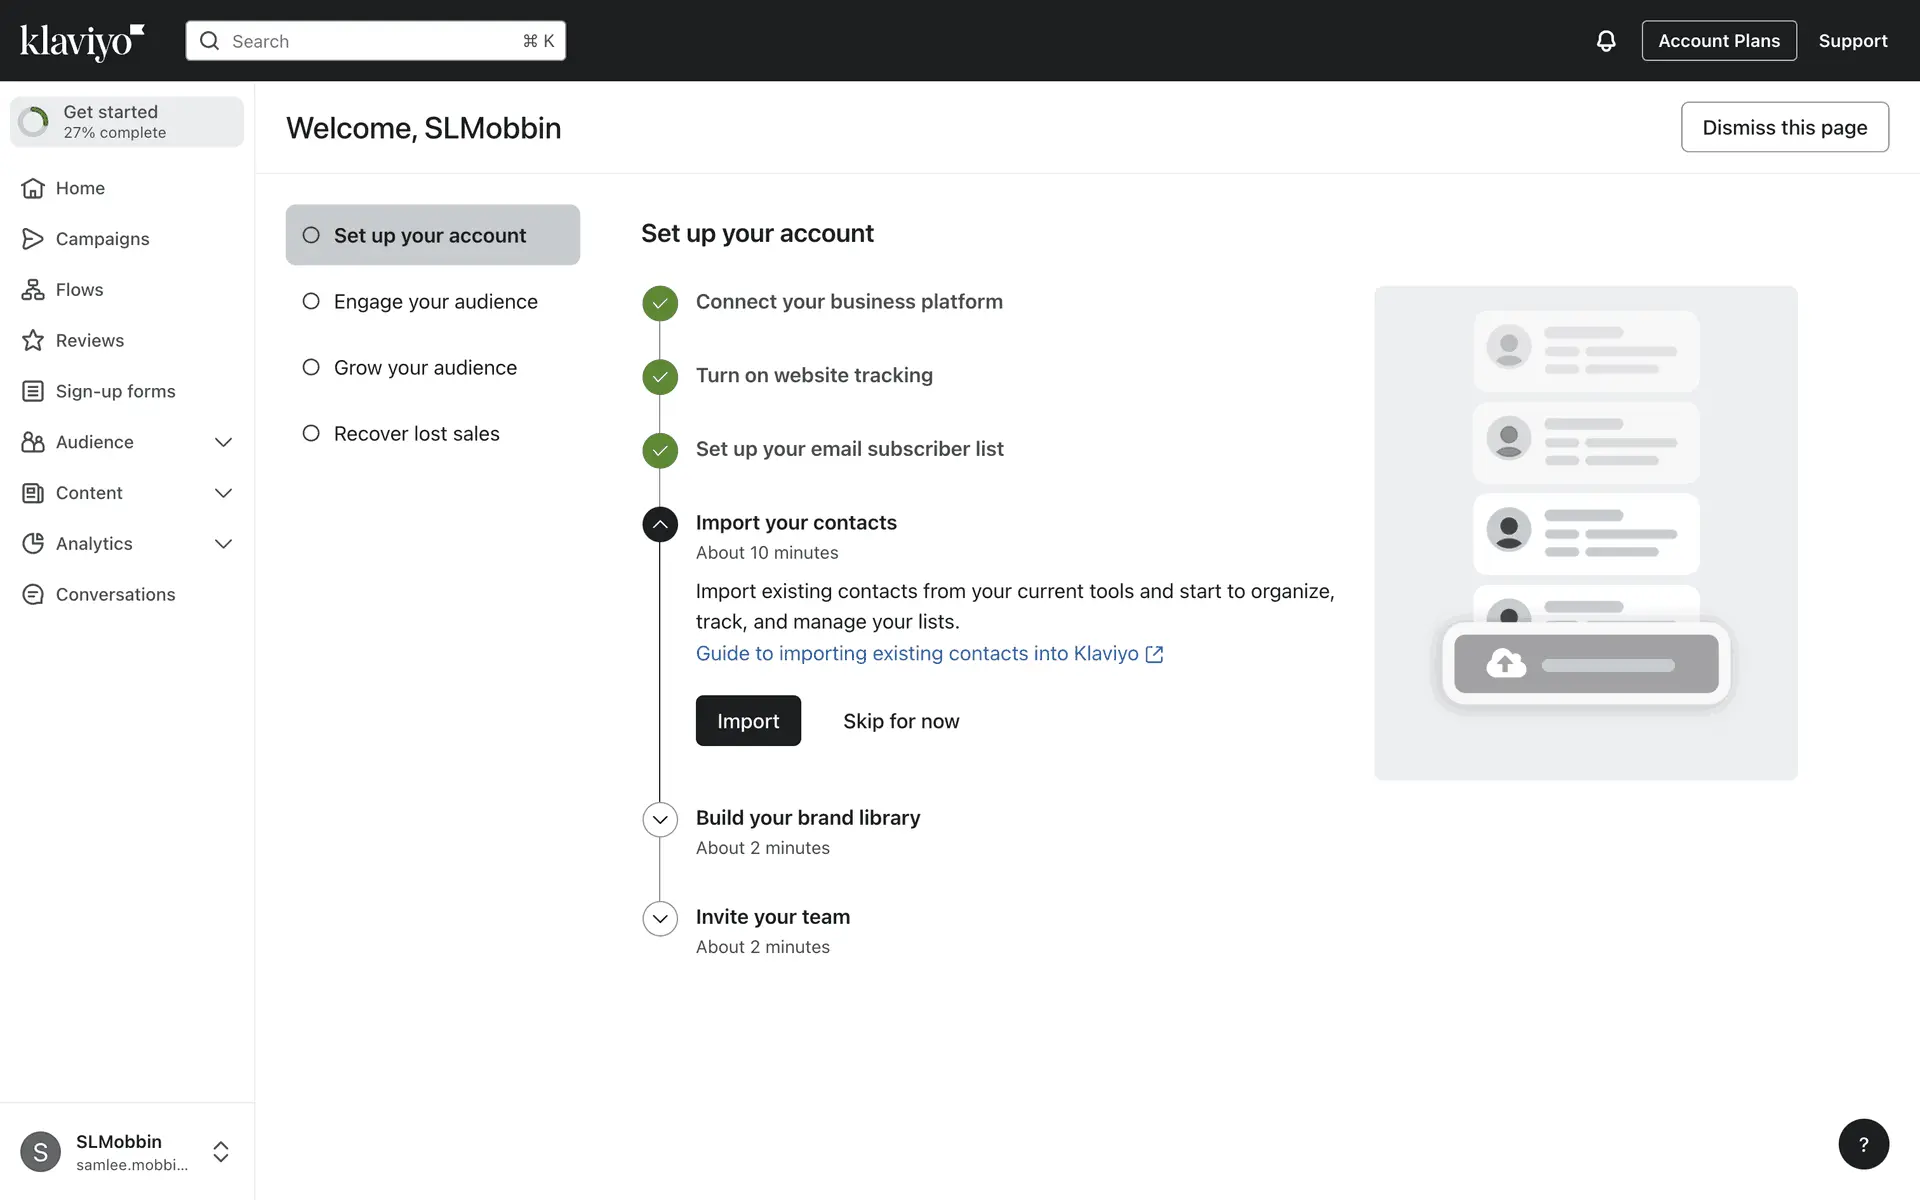Select the Grow your audience radio circle
1920x1200 pixels.
[x=311, y=367]
